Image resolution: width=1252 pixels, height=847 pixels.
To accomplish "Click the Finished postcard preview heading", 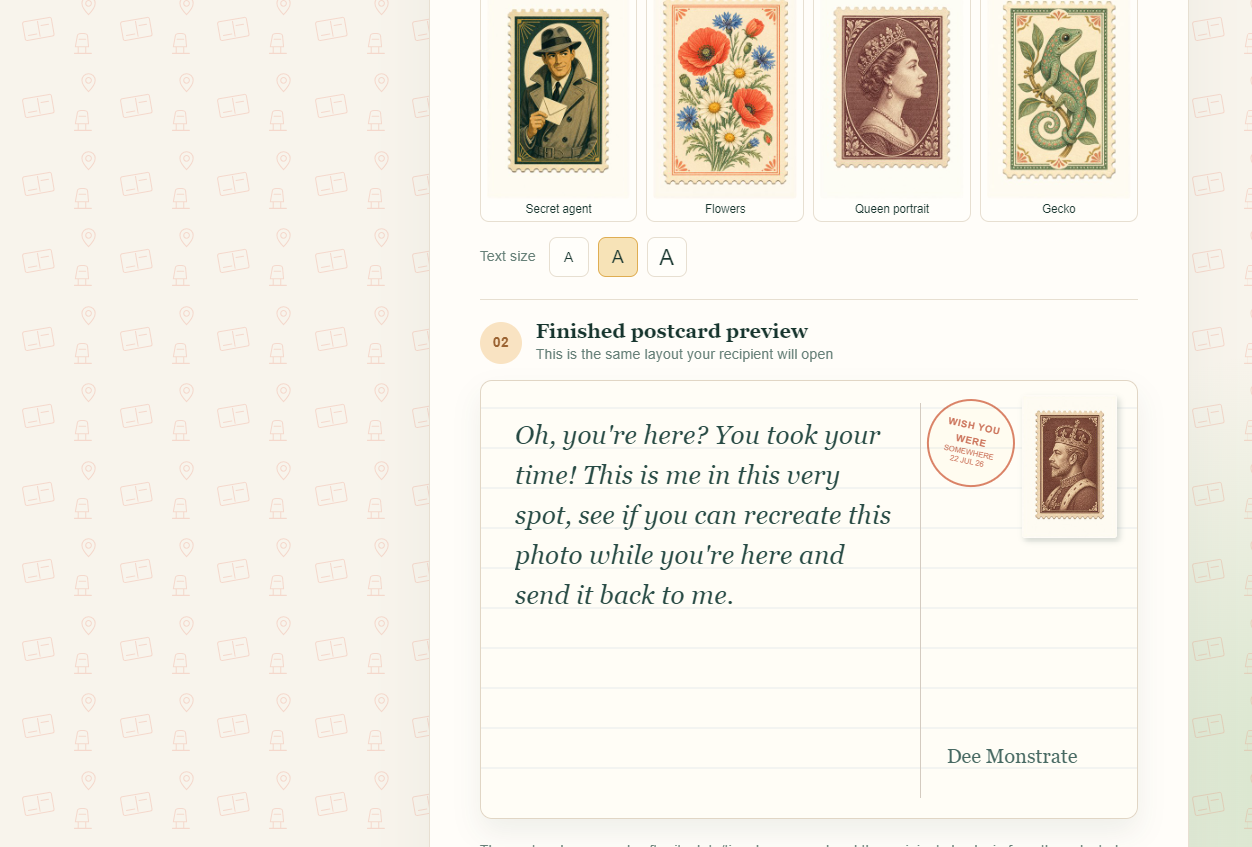I will (x=672, y=331).
